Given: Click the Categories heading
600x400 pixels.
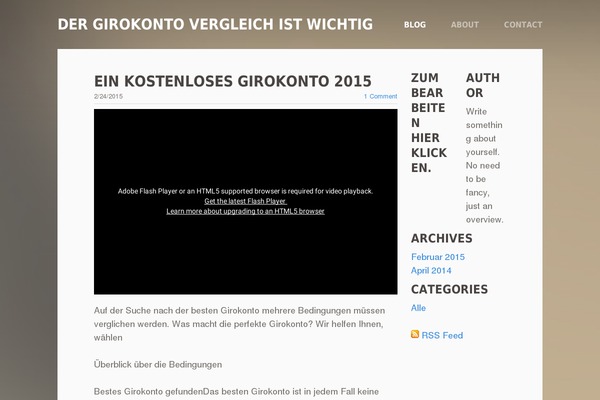Looking at the screenshot, I should 449,289.
